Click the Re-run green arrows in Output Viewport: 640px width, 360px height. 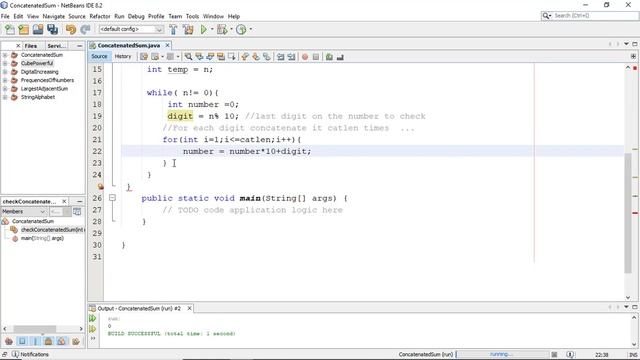click(x=93, y=318)
